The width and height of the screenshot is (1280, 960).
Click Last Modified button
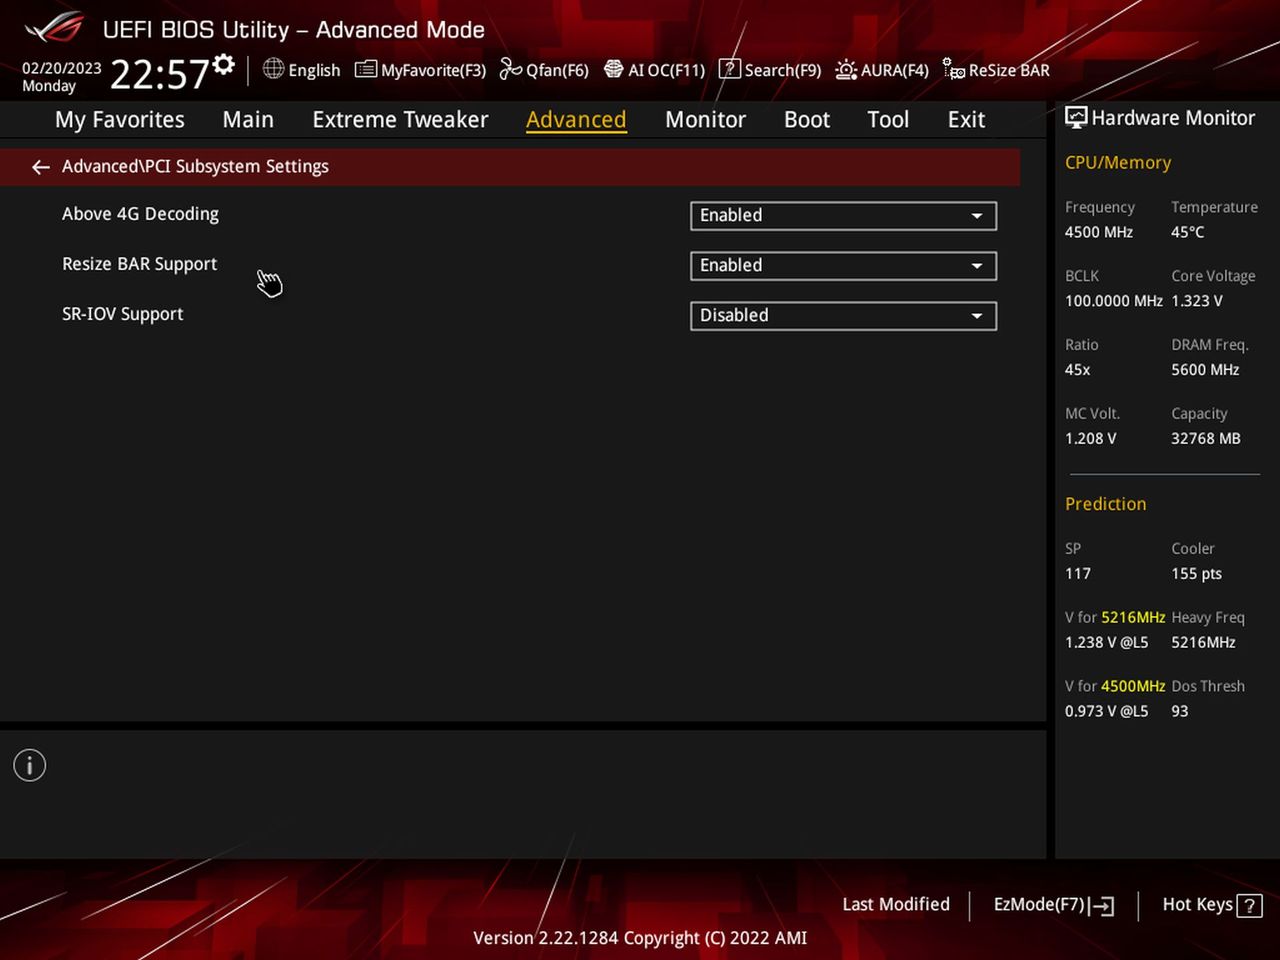point(896,904)
